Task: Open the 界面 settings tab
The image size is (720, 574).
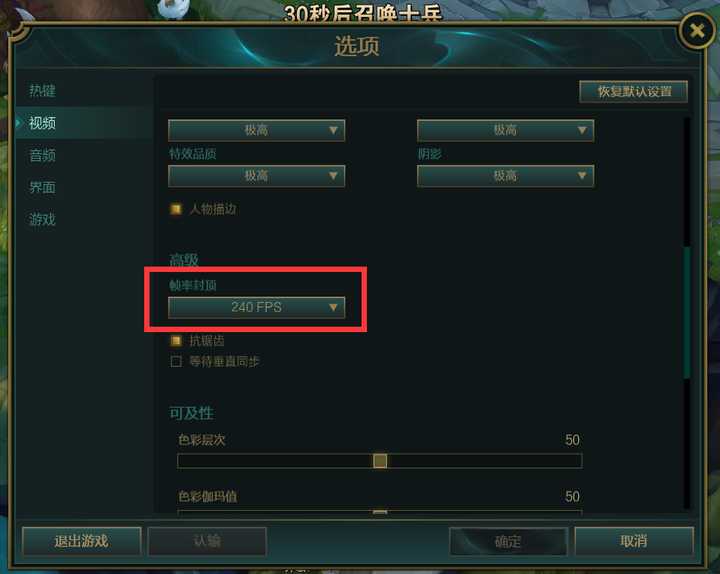Action: coord(42,187)
